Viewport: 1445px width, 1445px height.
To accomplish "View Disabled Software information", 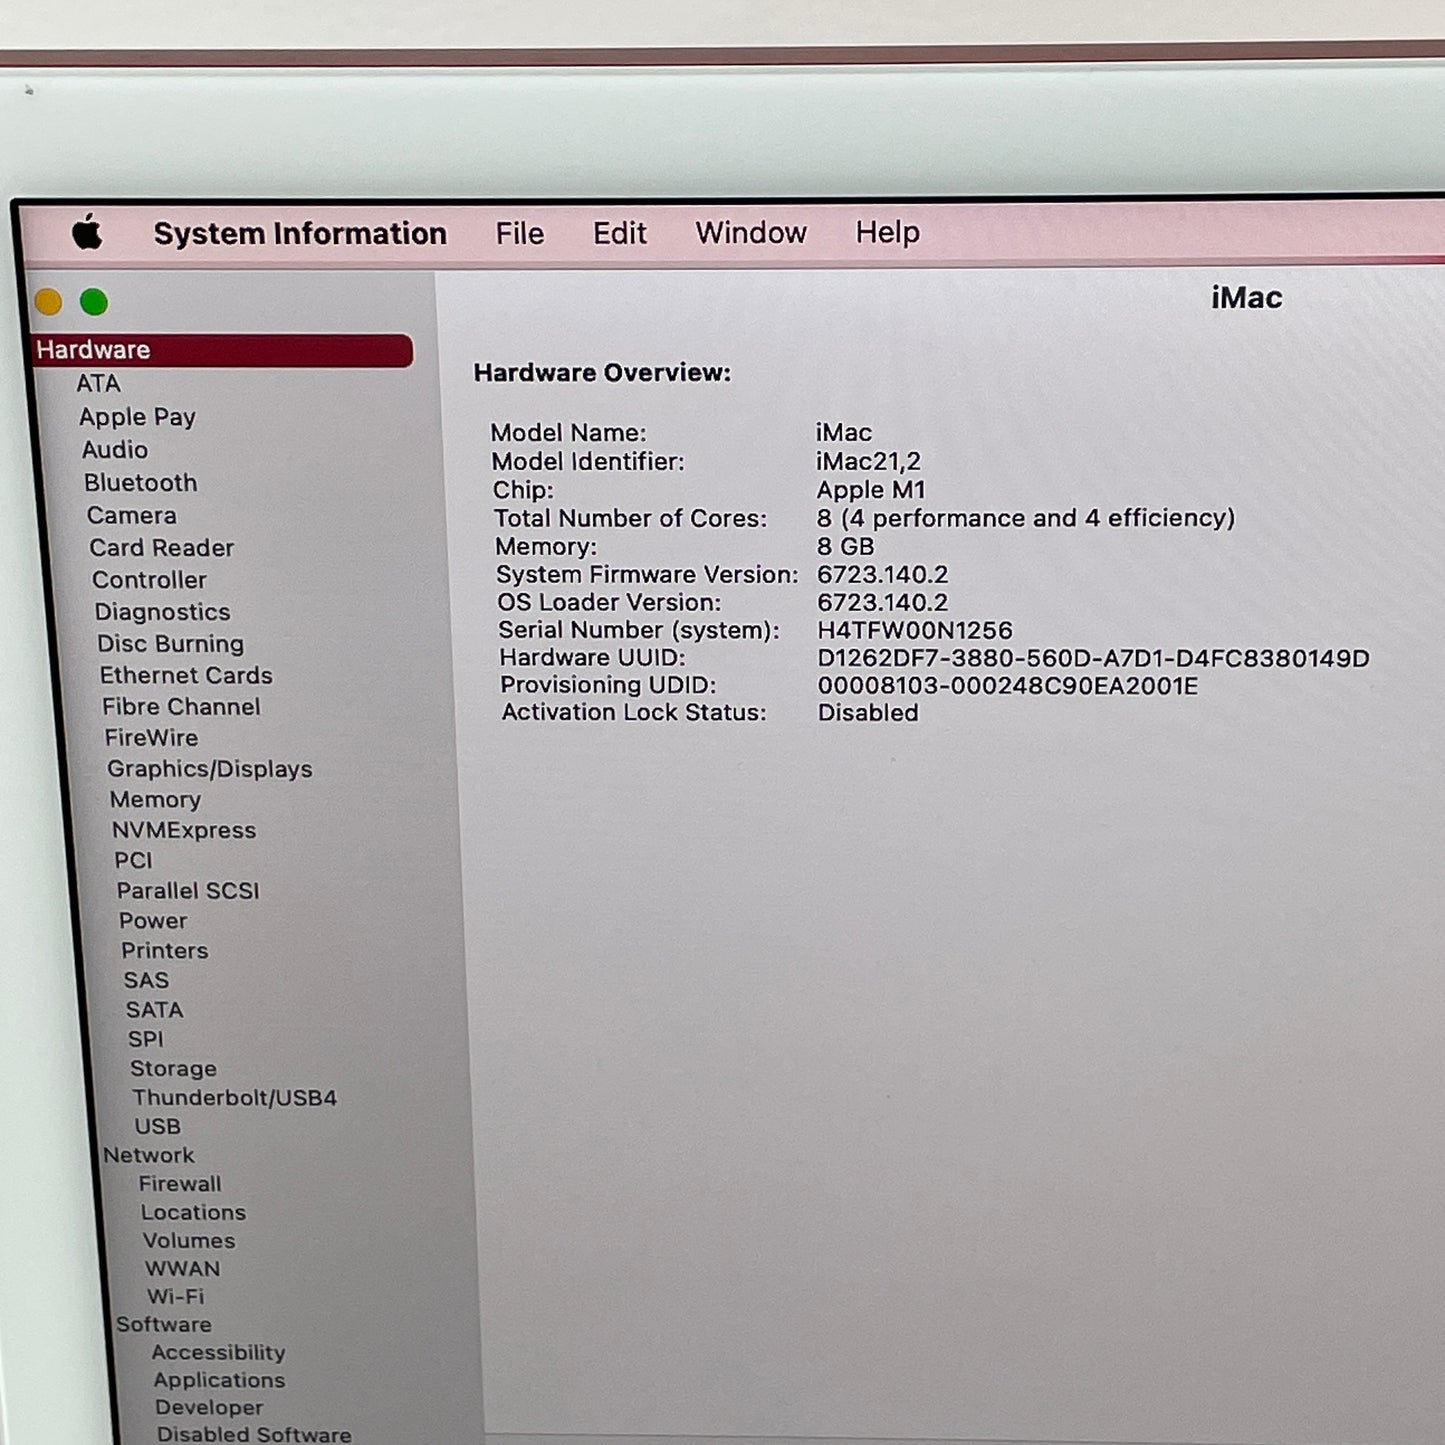I will [254, 1432].
